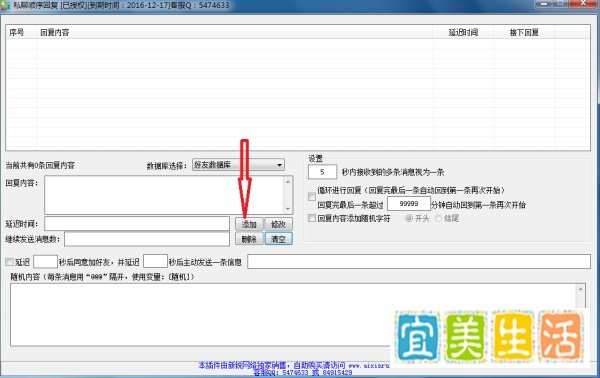Click scroll down arrow of 回复内容 box

click(288, 209)
